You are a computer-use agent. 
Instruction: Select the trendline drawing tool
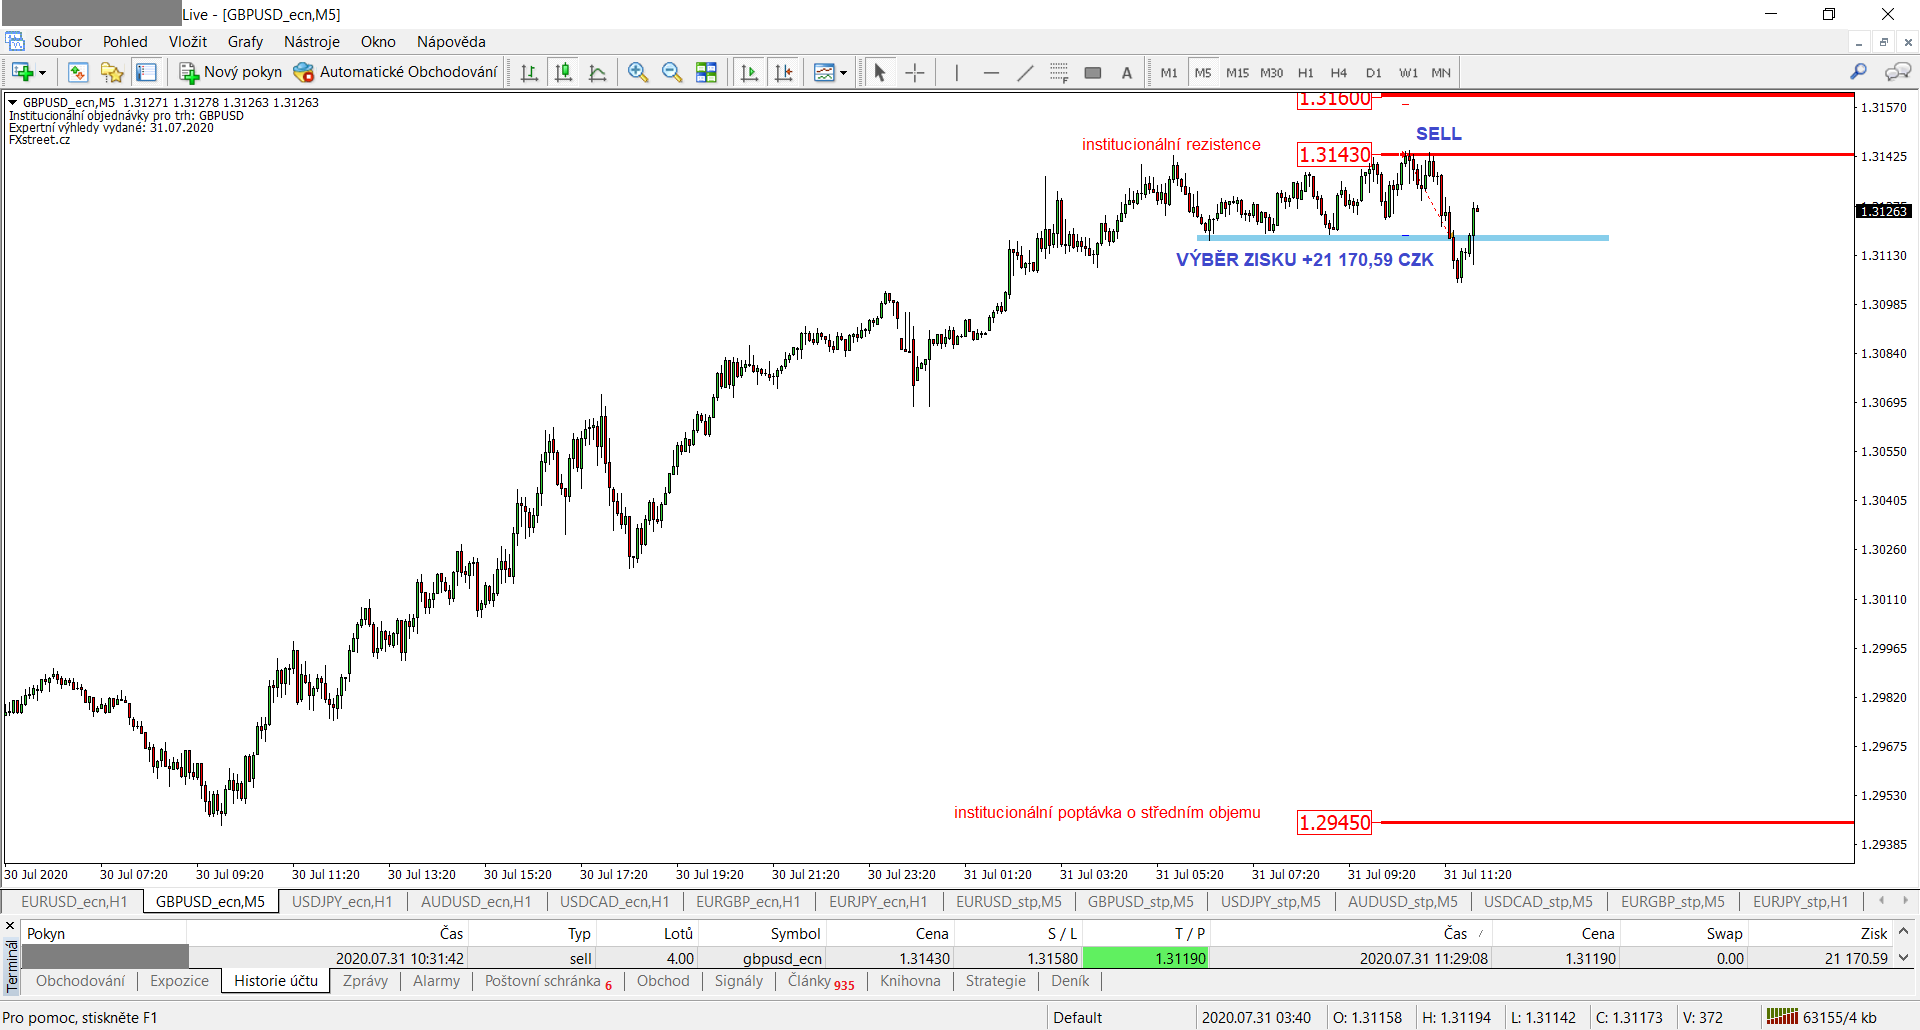[x=1025, y=72]
